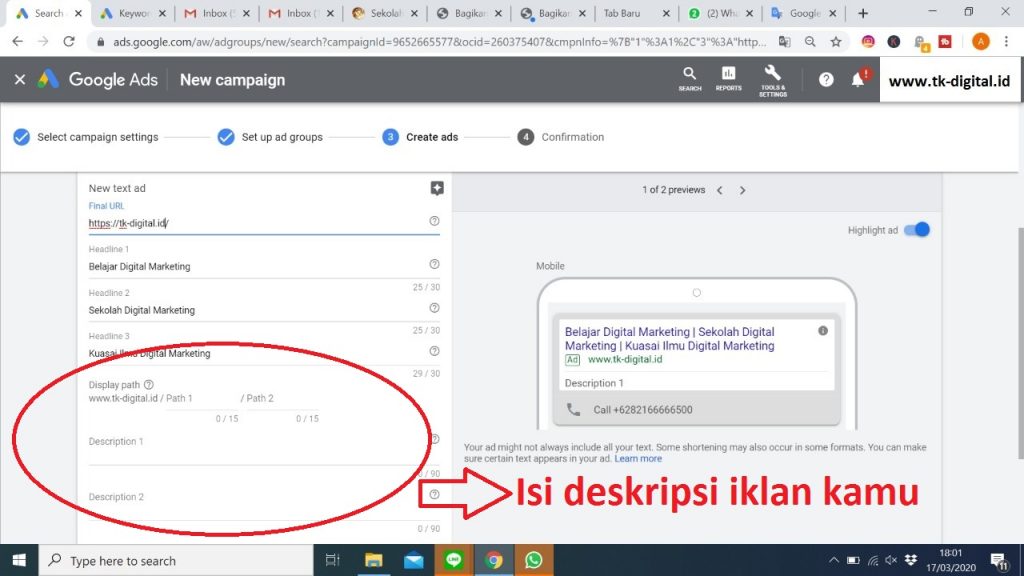
Task: Open WhatsApp from the Windows taskbar
Action: coord(532,560)
